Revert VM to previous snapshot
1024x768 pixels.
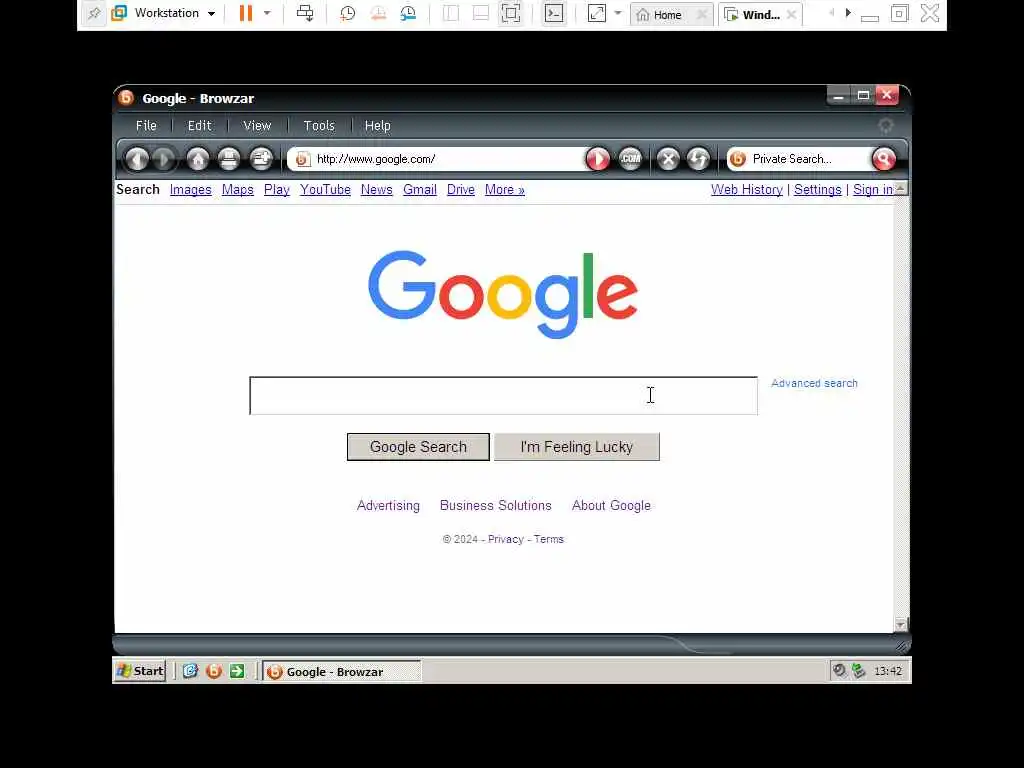377,14
